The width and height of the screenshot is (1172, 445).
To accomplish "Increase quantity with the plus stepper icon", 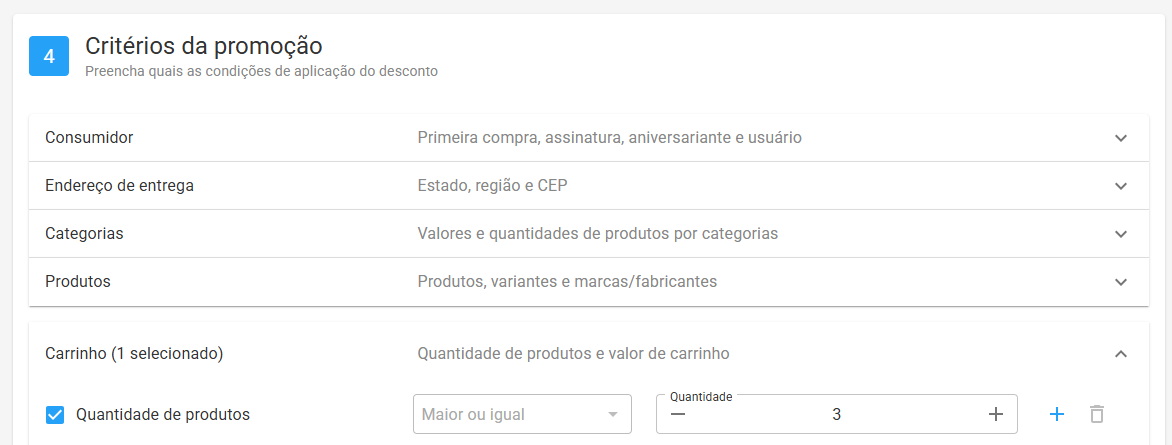I will point(996,414).
